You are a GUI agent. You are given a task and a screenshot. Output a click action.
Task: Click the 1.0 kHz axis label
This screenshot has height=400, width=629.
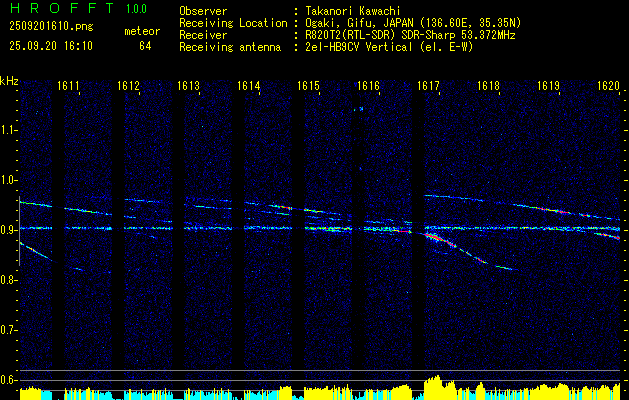[8, 181]
